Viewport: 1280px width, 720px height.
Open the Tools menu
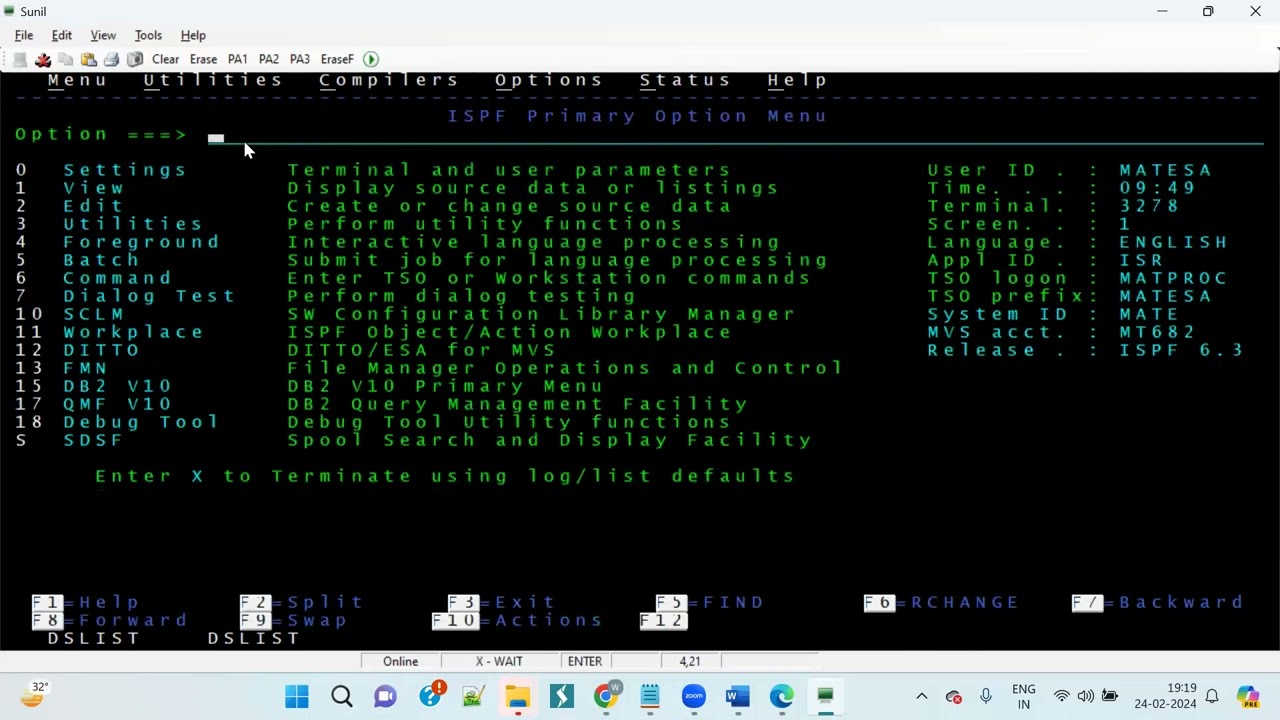[x=148, y=35]
